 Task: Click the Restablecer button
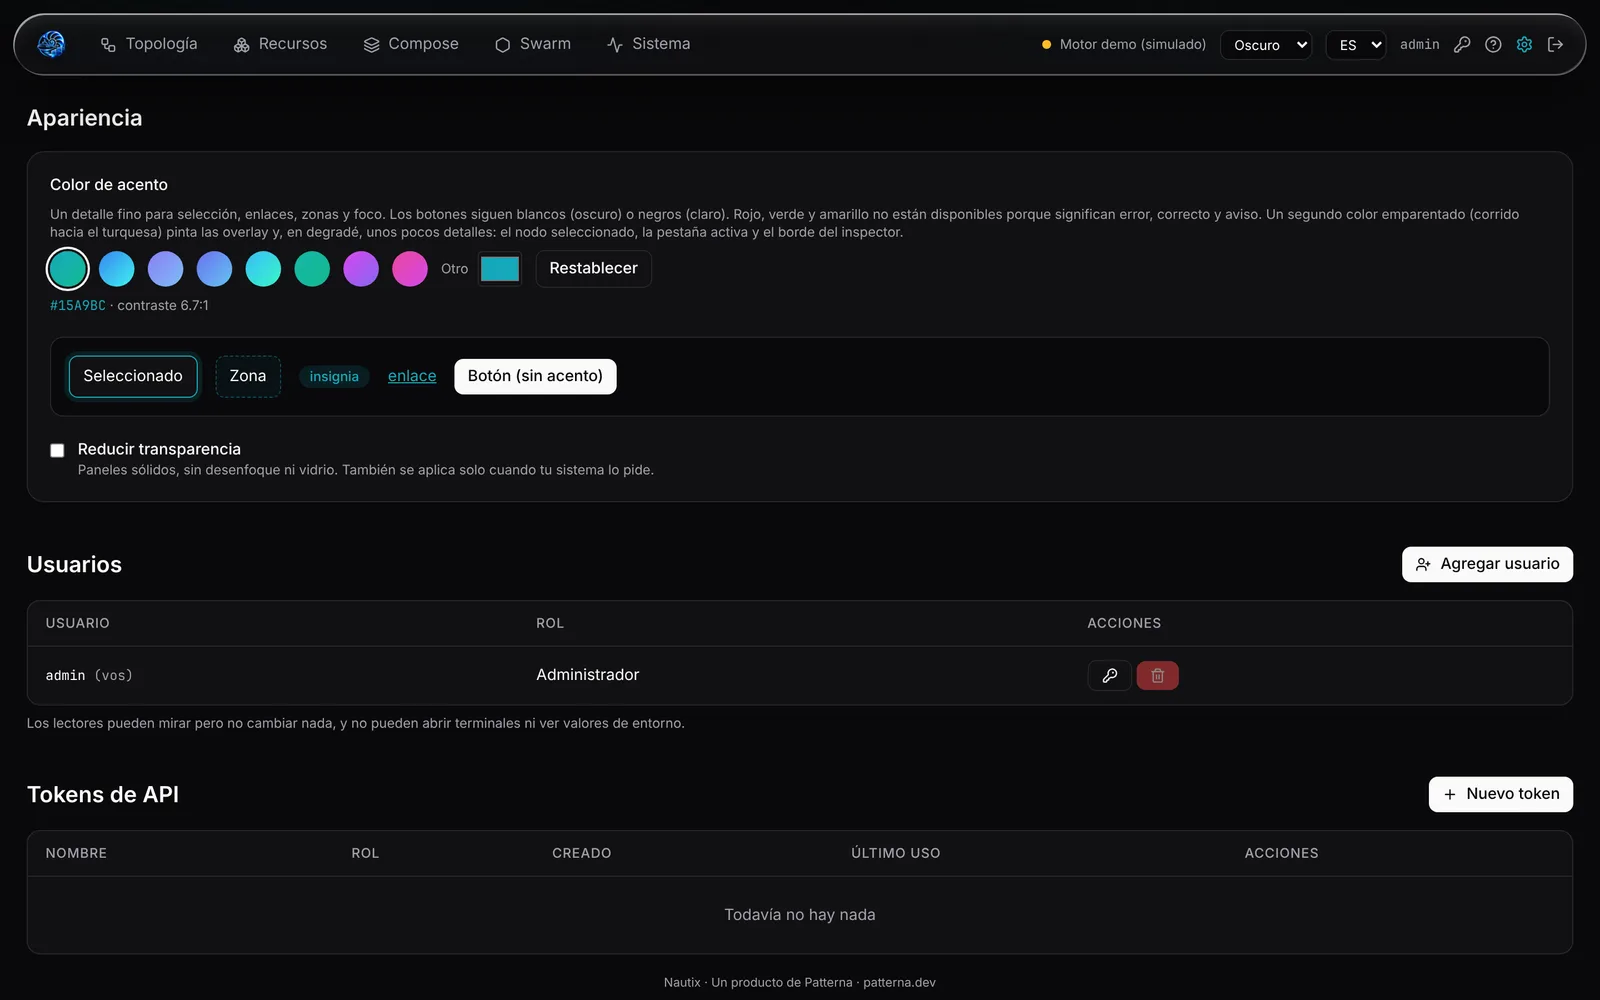click(594, 269)
